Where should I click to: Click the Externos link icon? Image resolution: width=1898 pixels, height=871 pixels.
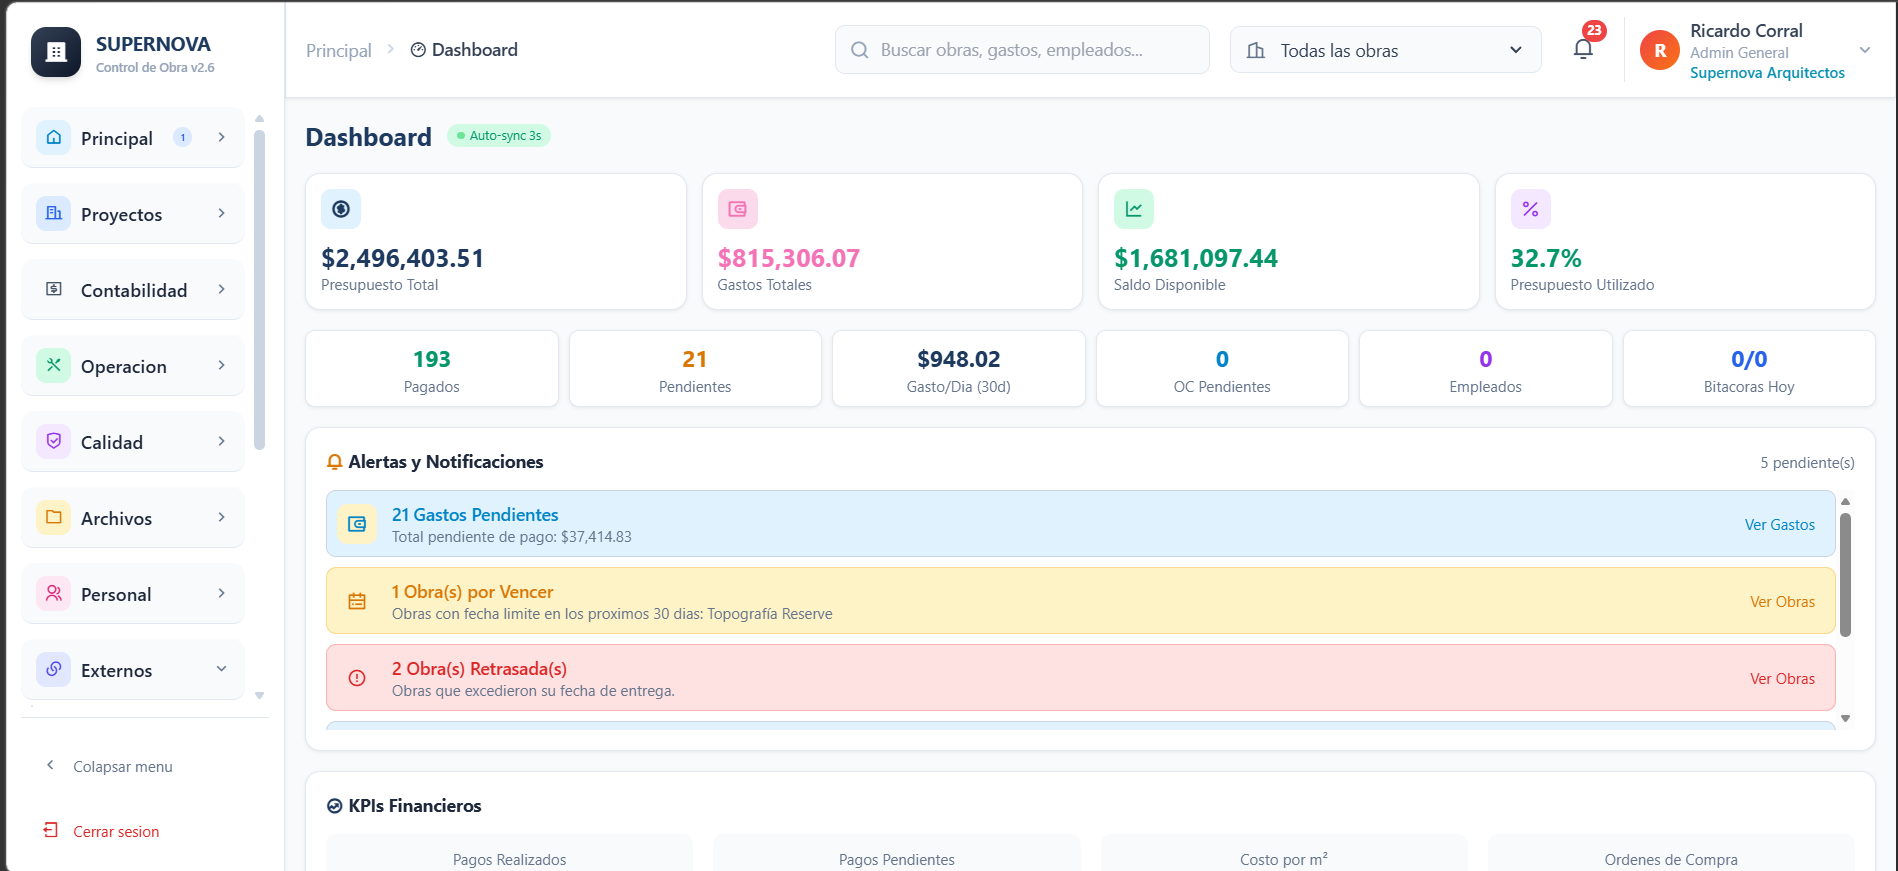pyautogui.click(x=54, y=669)
